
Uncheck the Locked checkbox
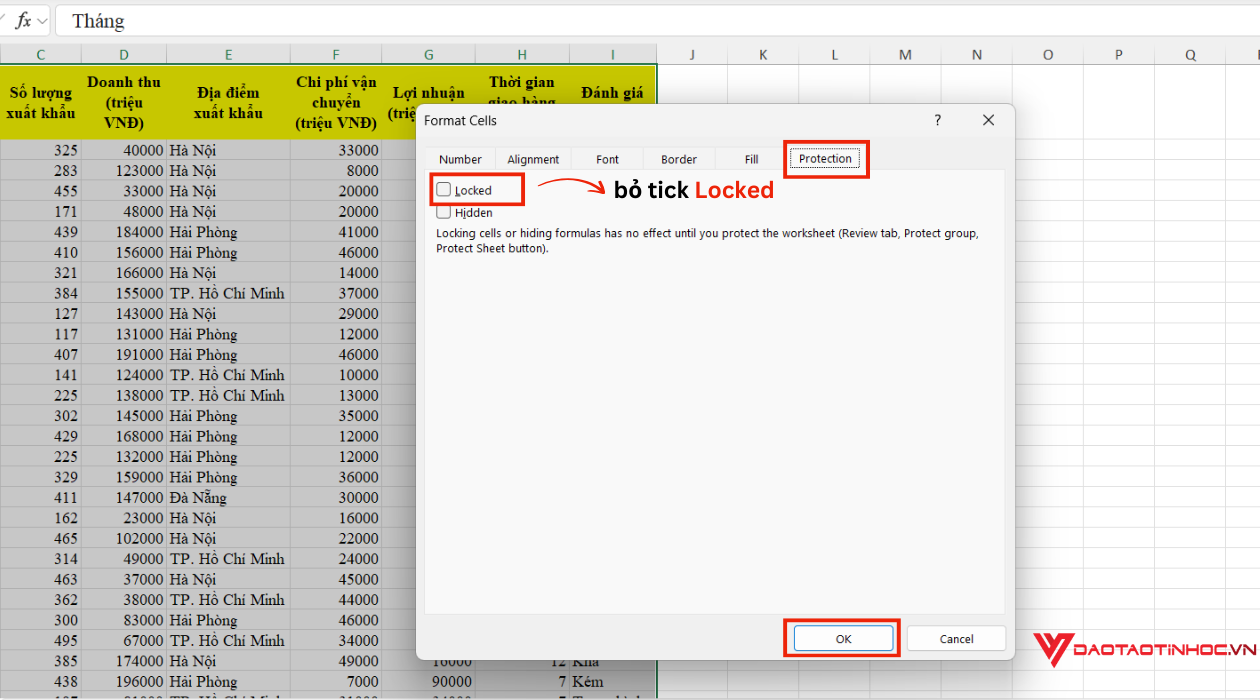tap(444, 189)
